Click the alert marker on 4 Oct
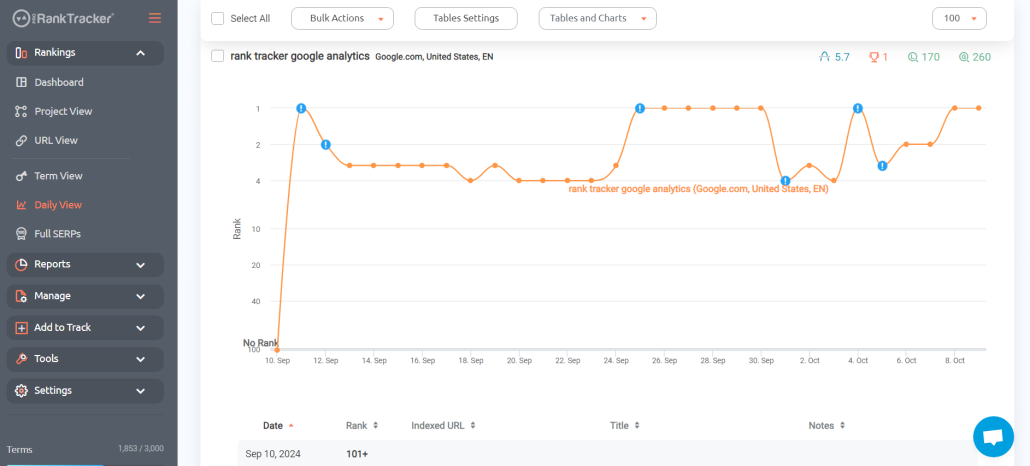 click(858, 108)
